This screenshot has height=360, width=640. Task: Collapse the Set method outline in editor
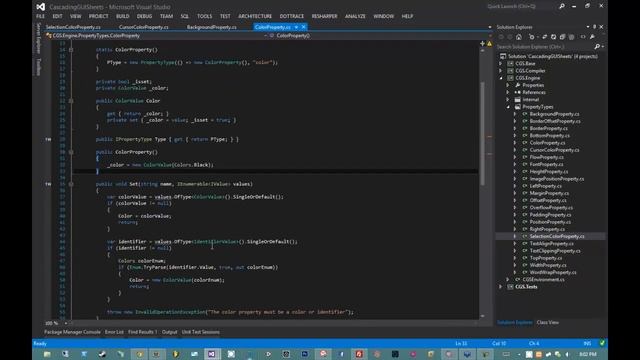(71, 184)
